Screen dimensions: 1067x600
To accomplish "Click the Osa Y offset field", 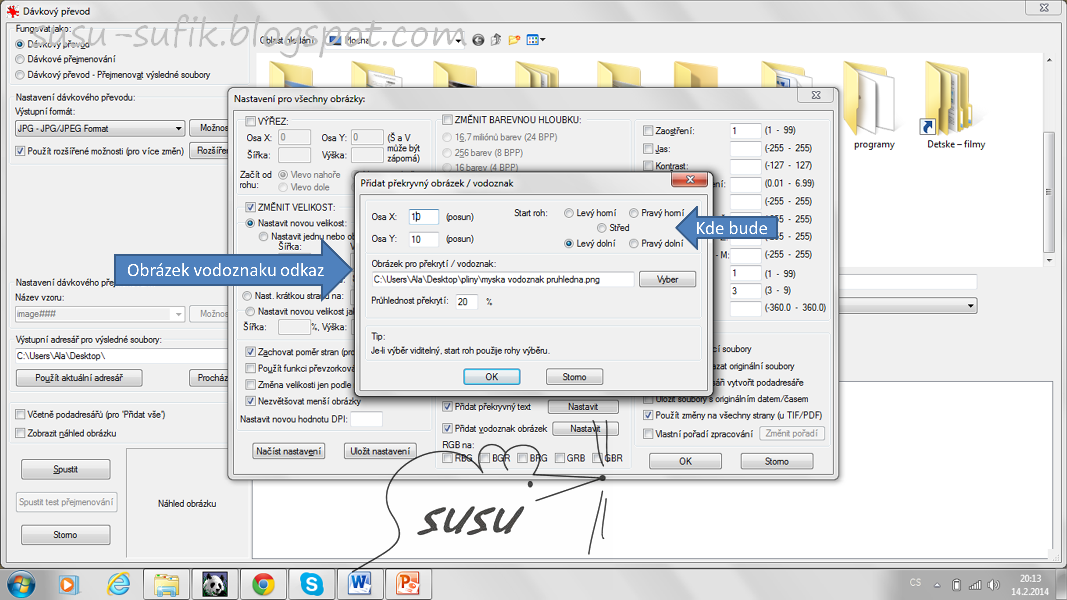I will (x=423, y=239).
